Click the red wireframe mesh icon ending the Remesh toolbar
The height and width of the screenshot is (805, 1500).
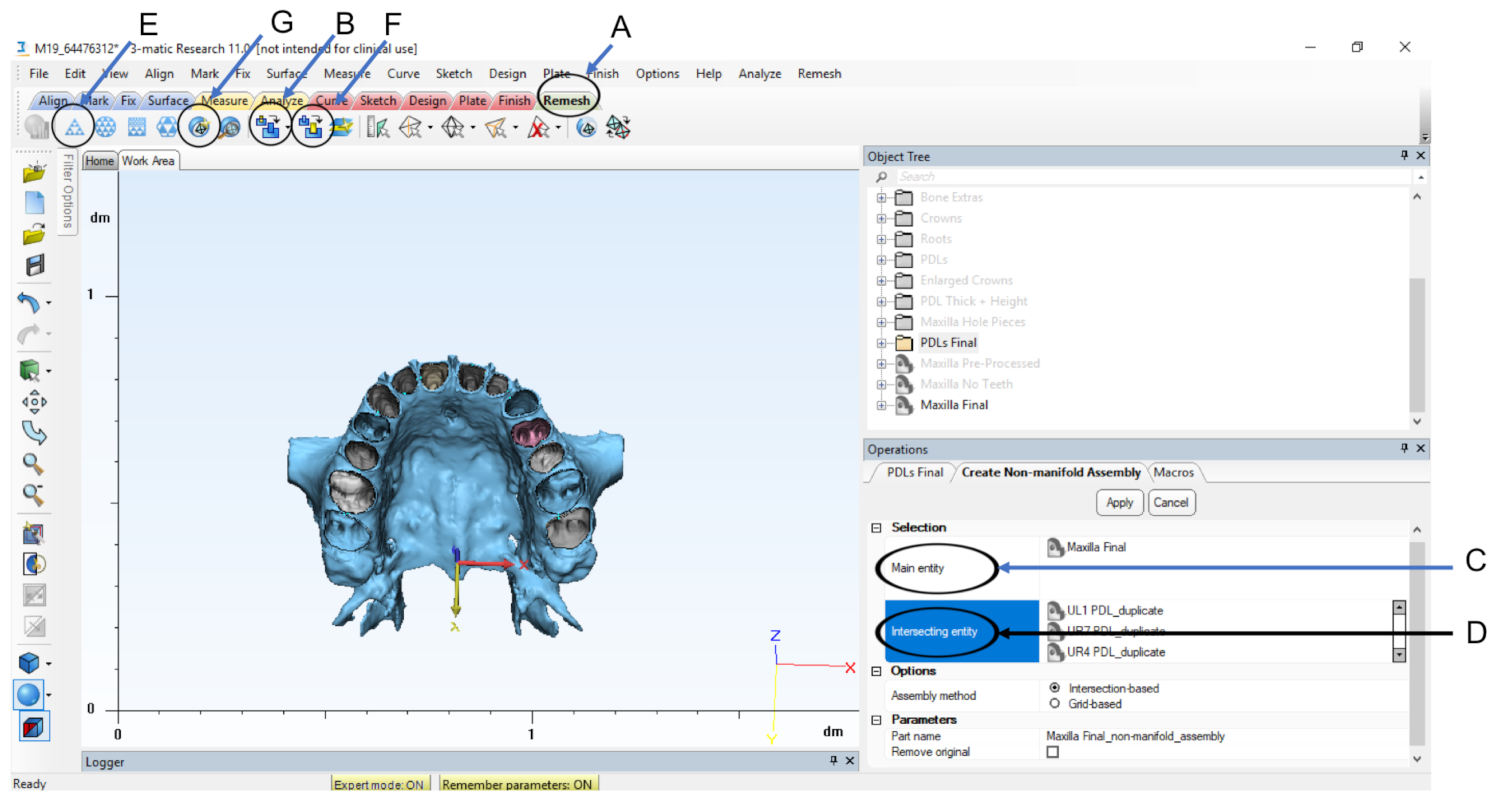(x=619, y=127)
